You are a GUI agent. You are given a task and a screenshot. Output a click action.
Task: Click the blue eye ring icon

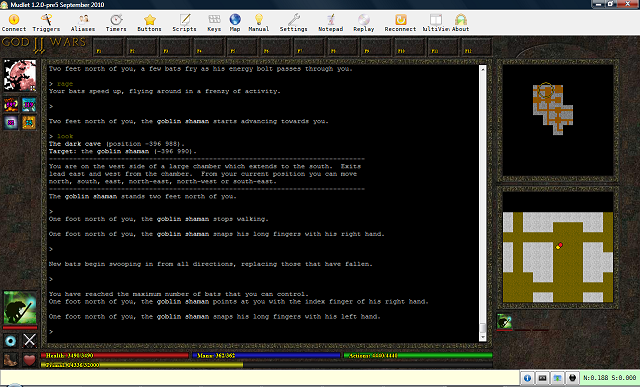point(11,340)
